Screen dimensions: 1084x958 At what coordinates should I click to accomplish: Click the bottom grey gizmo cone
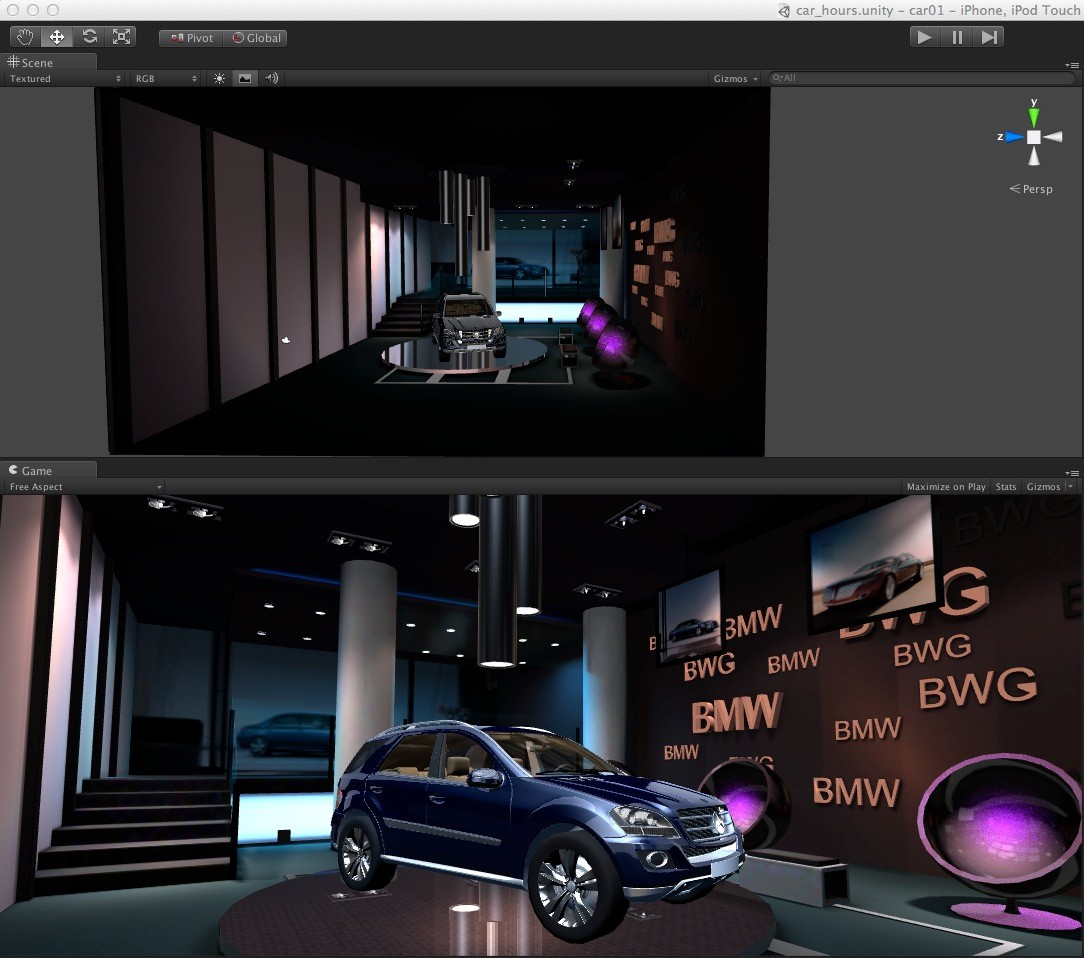point(1034,156)
